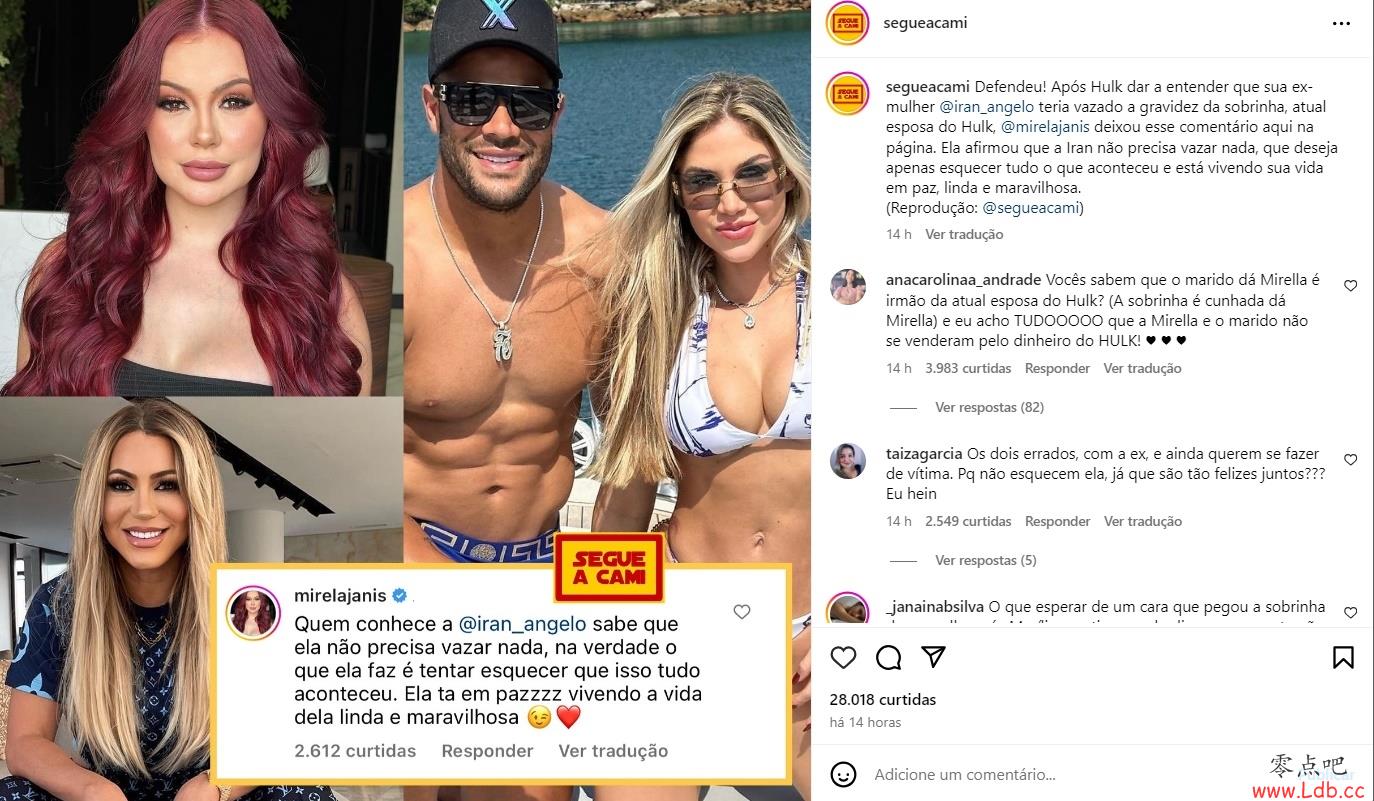Open comments via speech bubble icon
This screenshot has height=801, width=1374.
(888, 657)
